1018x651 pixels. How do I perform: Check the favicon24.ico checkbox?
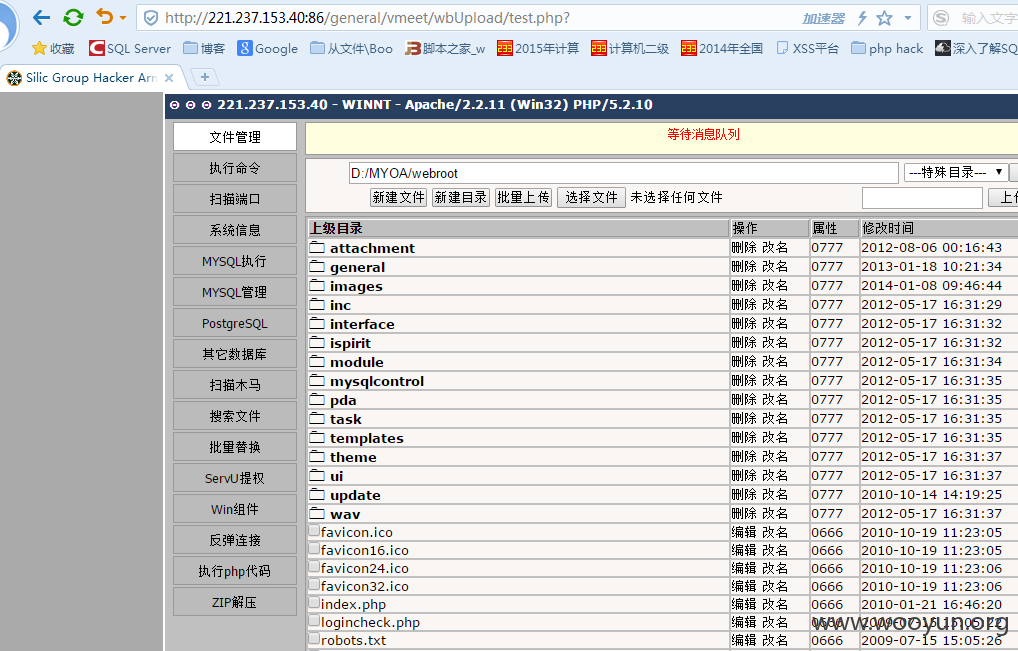[314, 567]
